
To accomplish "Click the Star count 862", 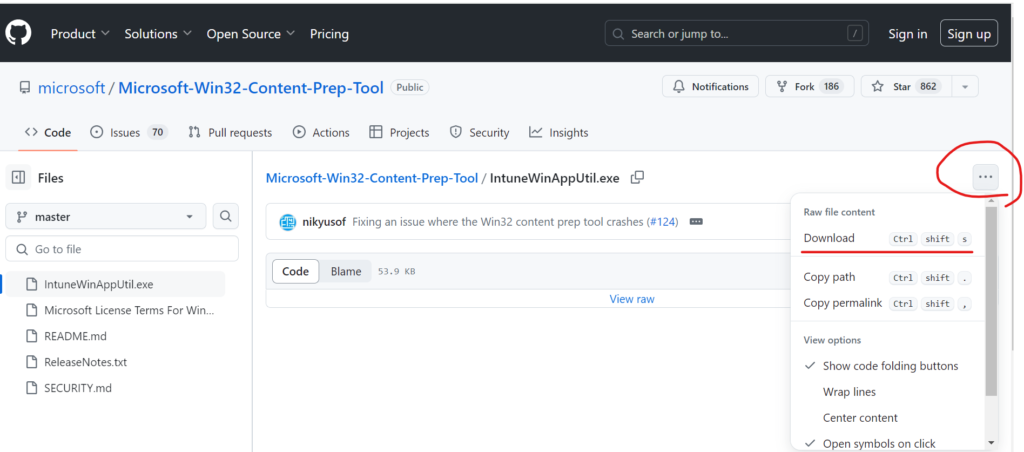I will point(928,87).
